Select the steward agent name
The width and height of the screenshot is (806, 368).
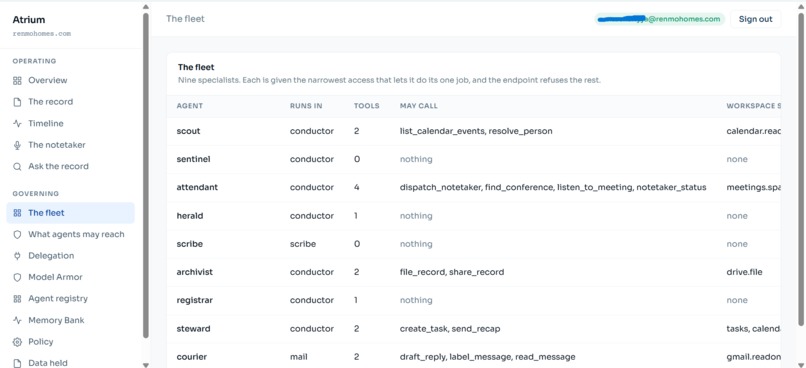193,328
